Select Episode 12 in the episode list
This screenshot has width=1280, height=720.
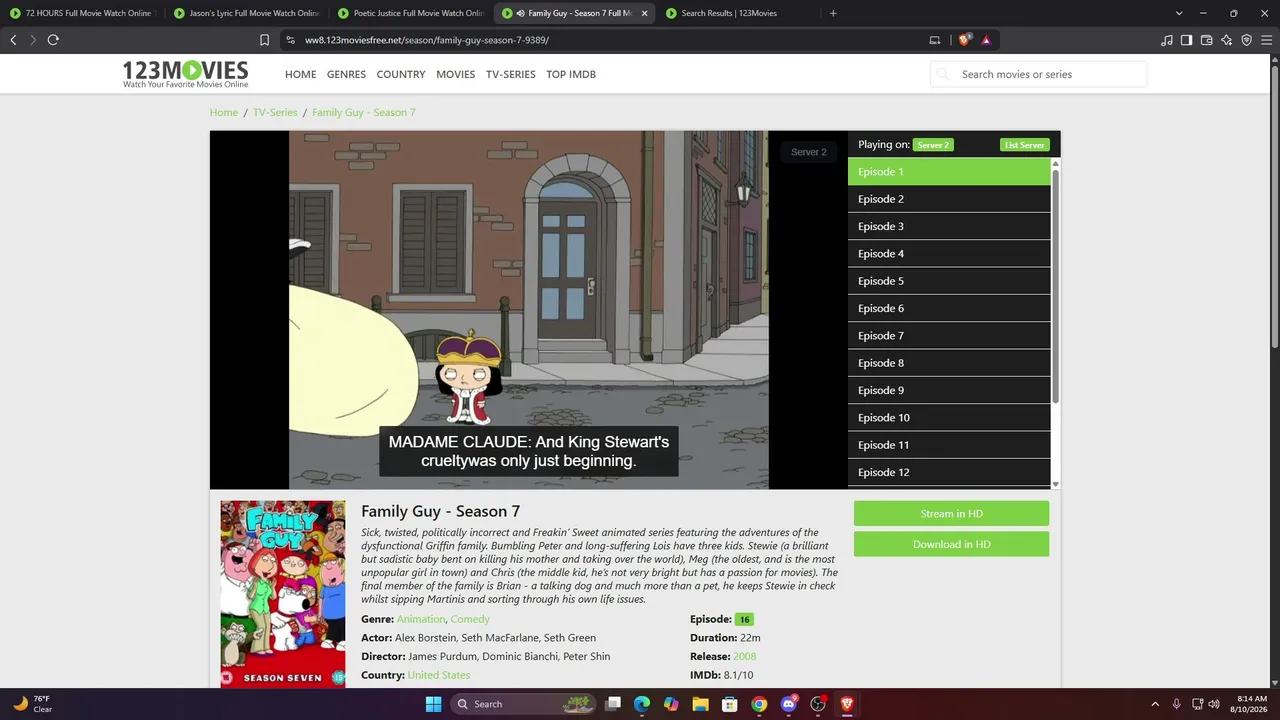tap(949, 472)
